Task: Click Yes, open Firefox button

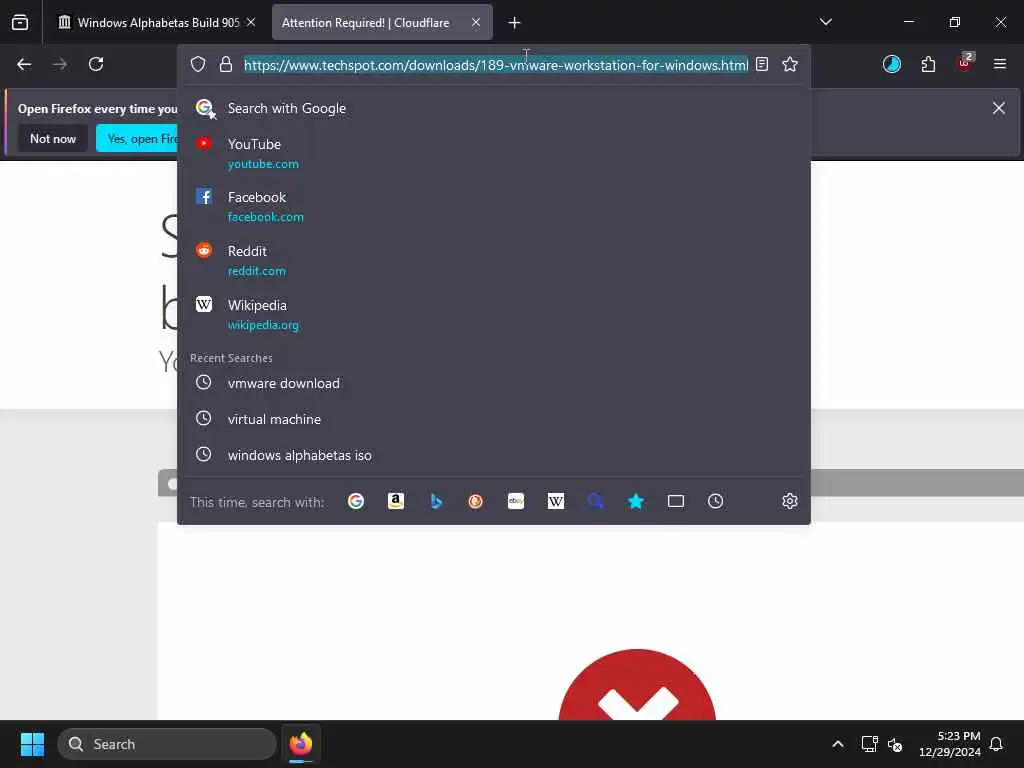Action: [137, 138]
